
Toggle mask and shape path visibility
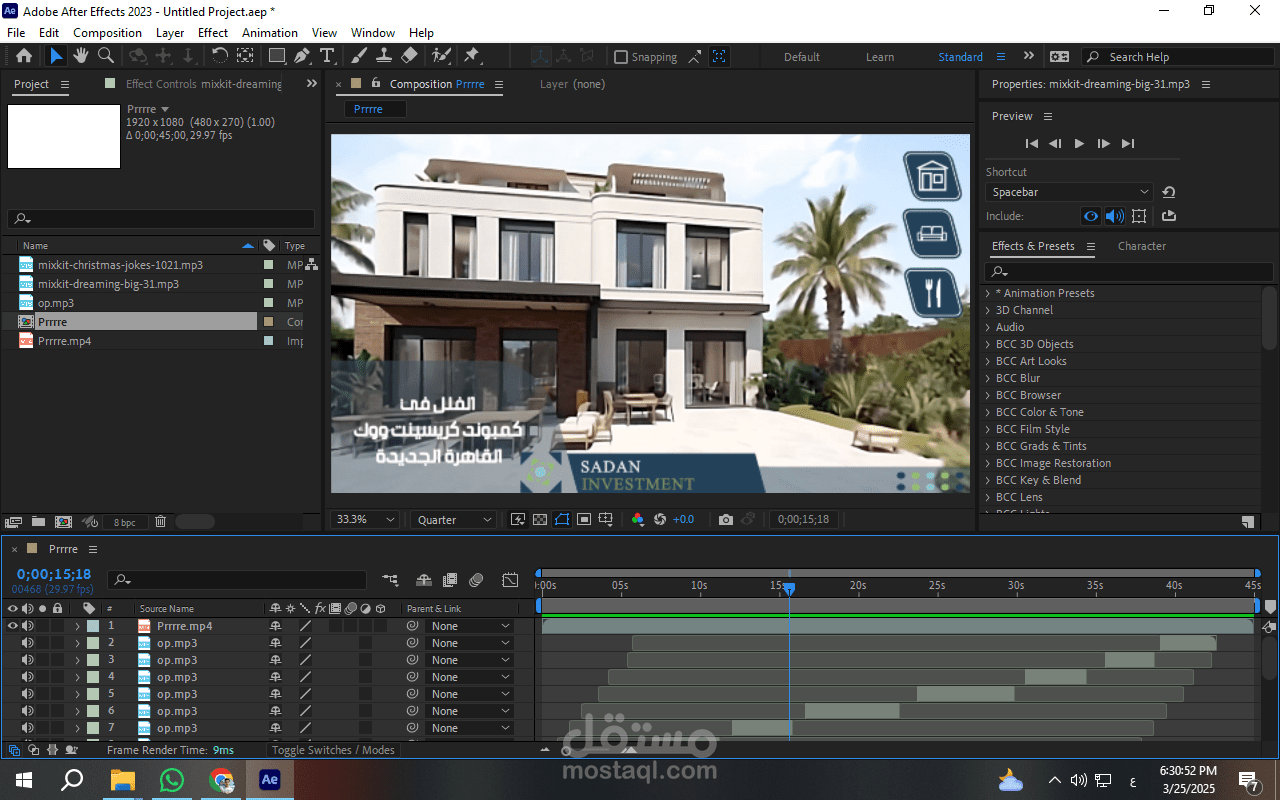tap(562, 520)
